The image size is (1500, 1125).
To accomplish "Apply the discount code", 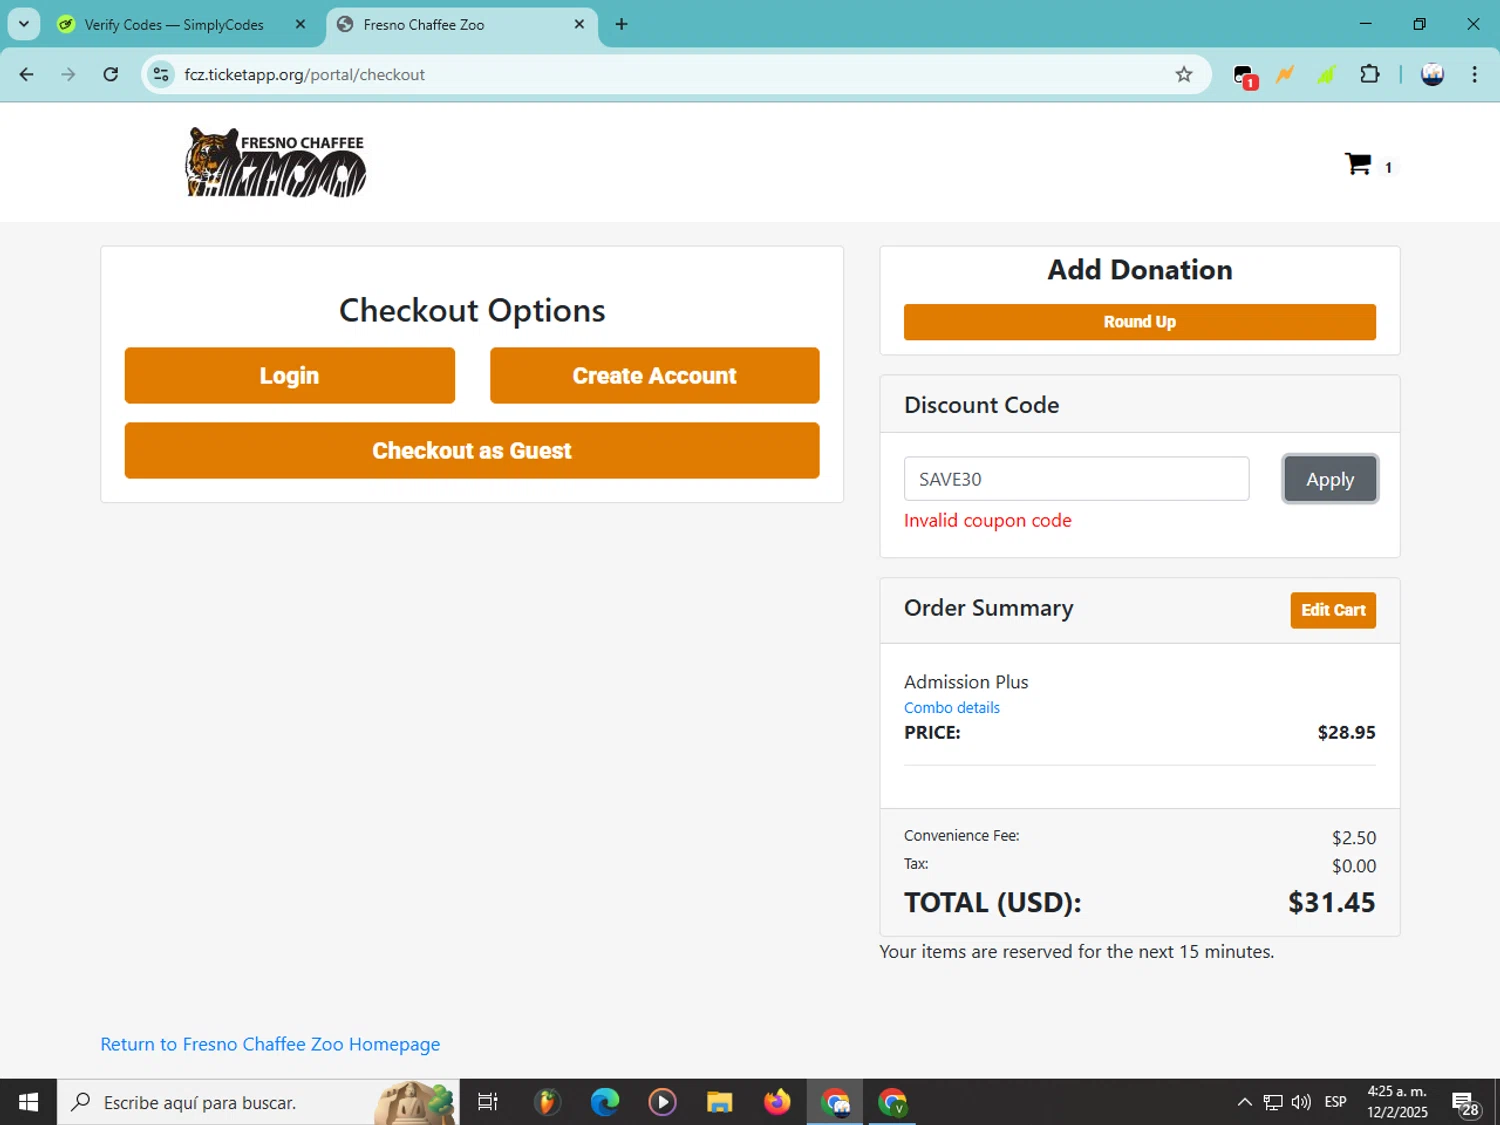I will (x=1330, y=479).
